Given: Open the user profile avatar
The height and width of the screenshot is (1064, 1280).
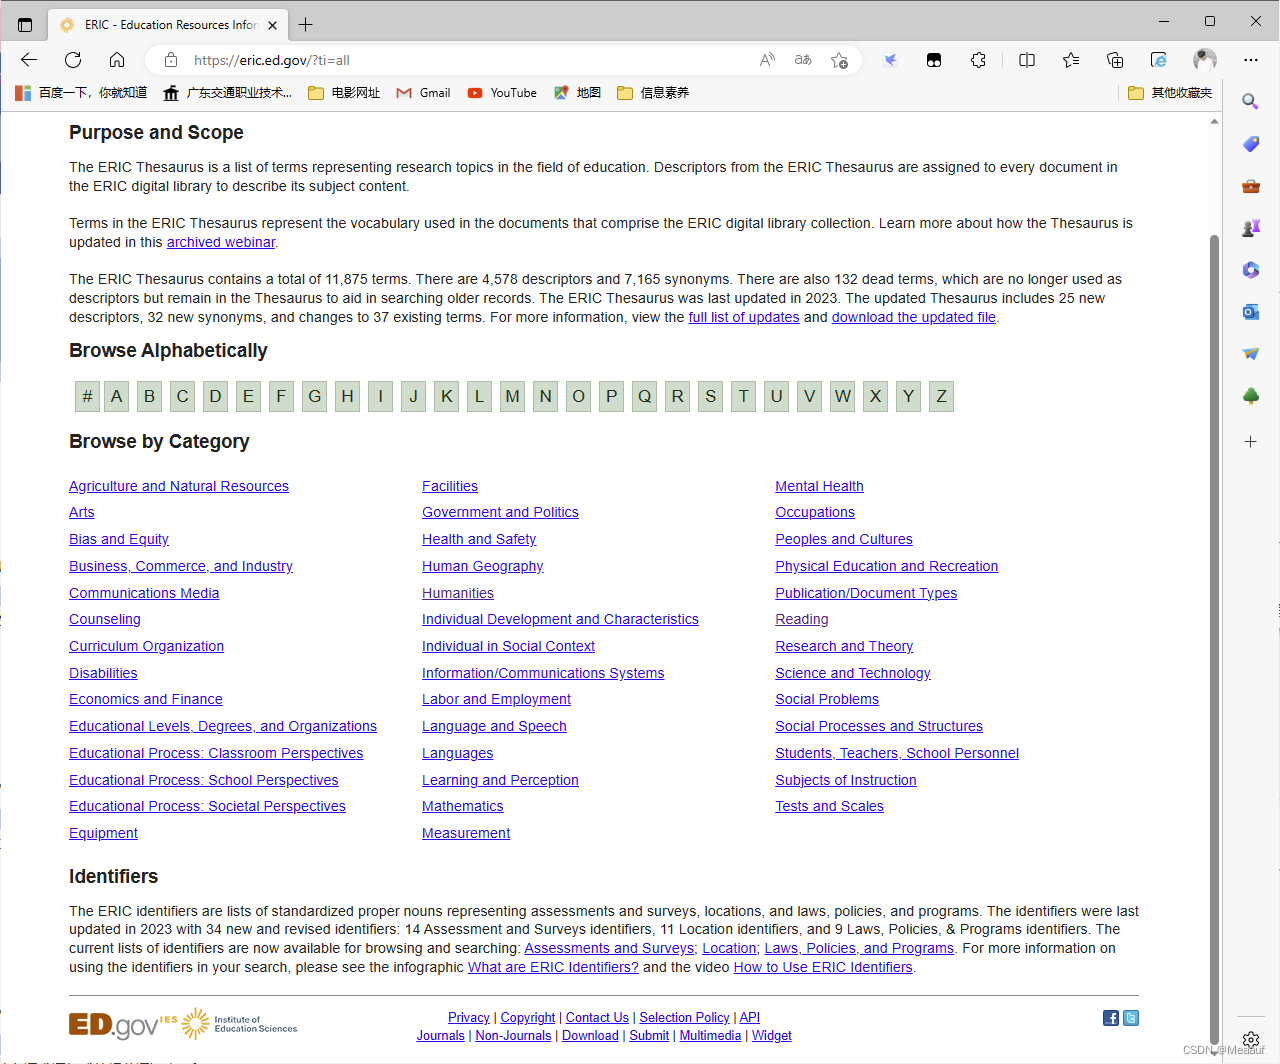Looking at the screenshot, I should 1205,60.
